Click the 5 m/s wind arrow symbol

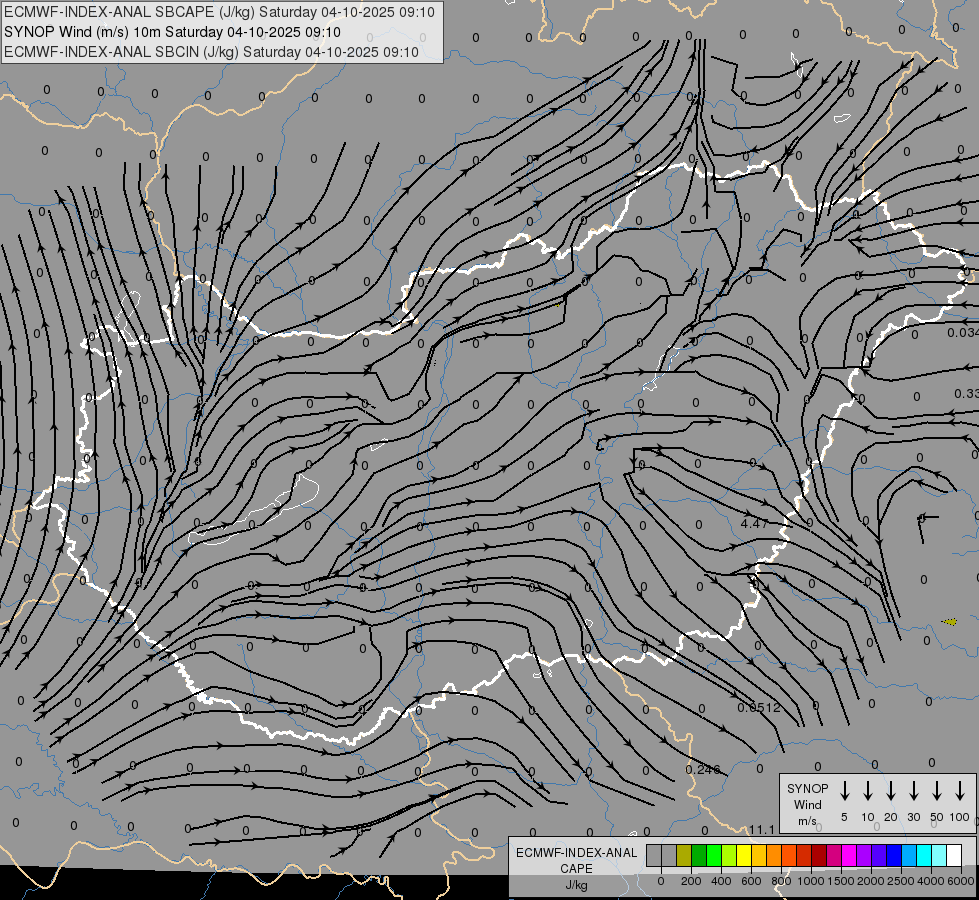pyautogui.click(x=845, y=791)
